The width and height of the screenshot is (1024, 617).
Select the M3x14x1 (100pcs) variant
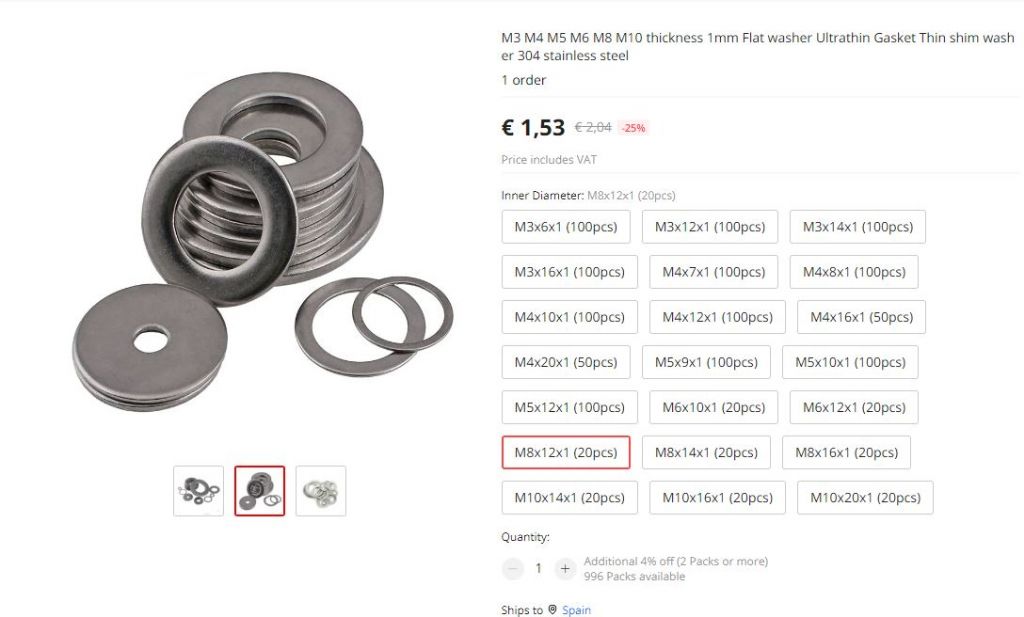(857, 227)
